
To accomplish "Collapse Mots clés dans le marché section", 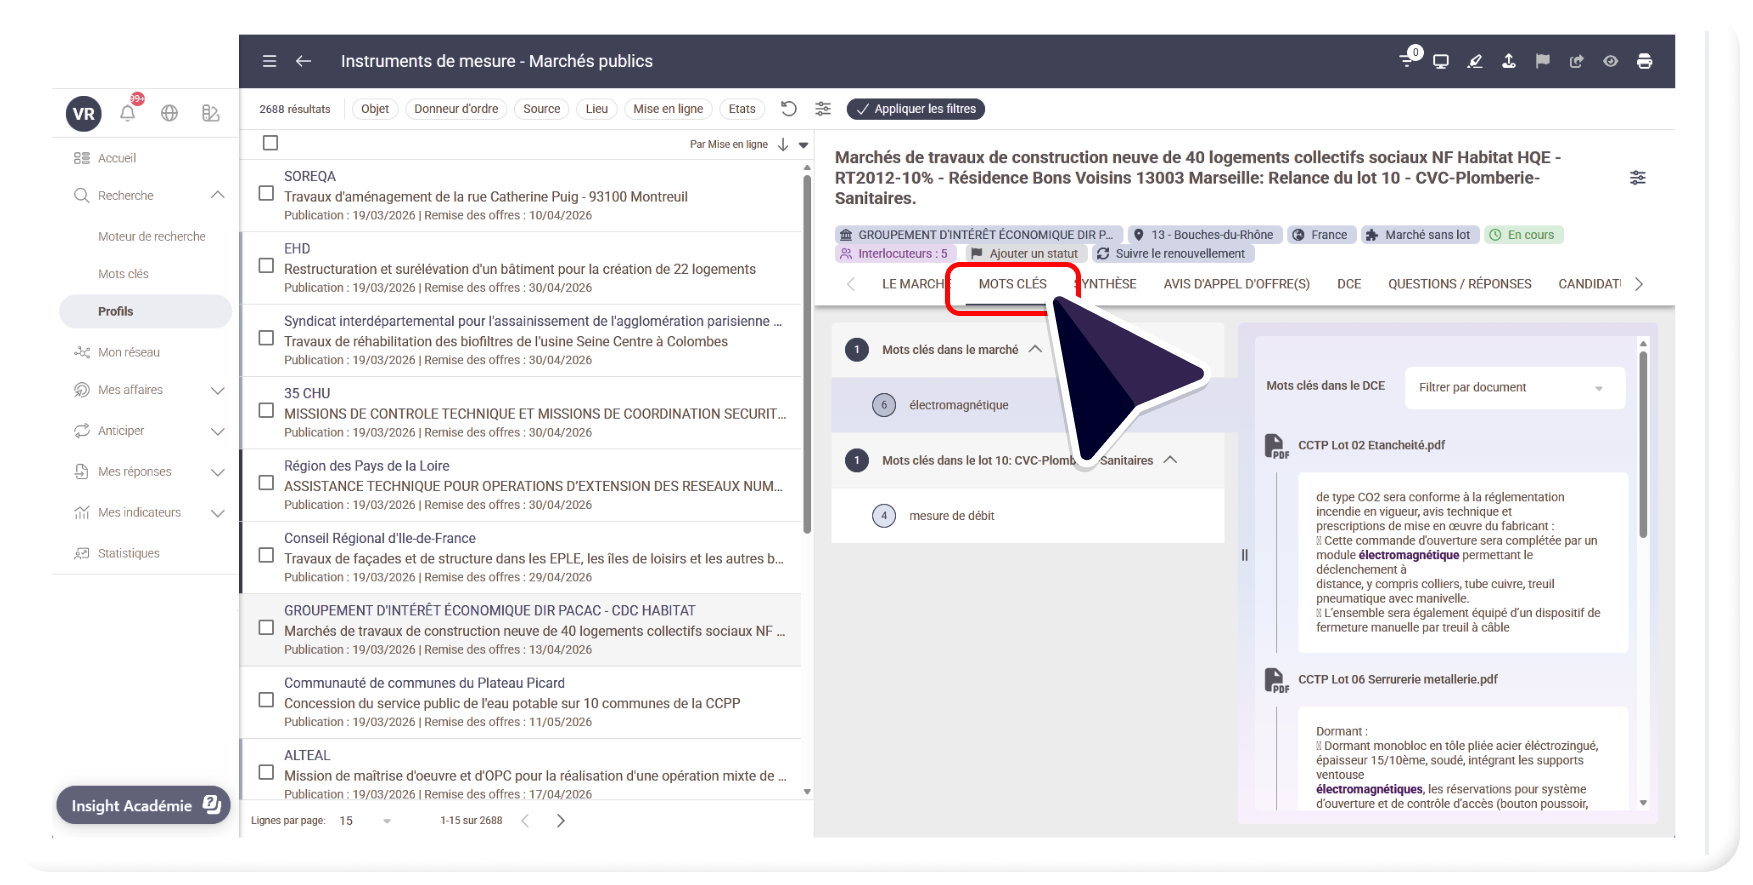I will 1035,349.
